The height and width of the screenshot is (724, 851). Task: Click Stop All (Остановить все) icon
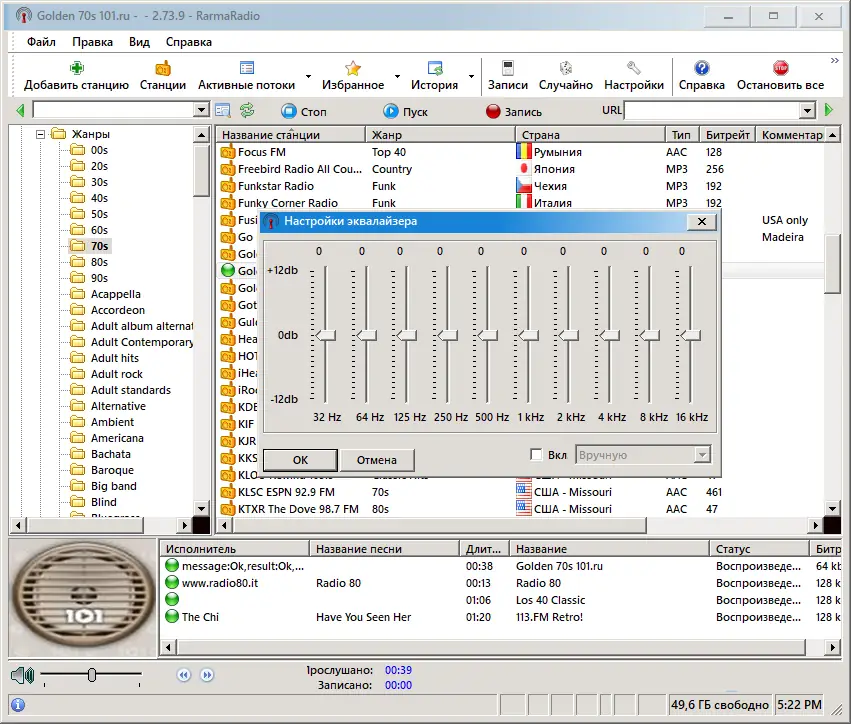pos(780,69)
